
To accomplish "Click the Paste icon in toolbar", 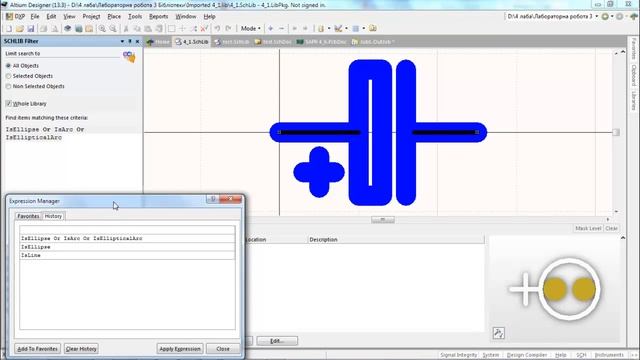I will pyautogui.click(x=148, y=29).
